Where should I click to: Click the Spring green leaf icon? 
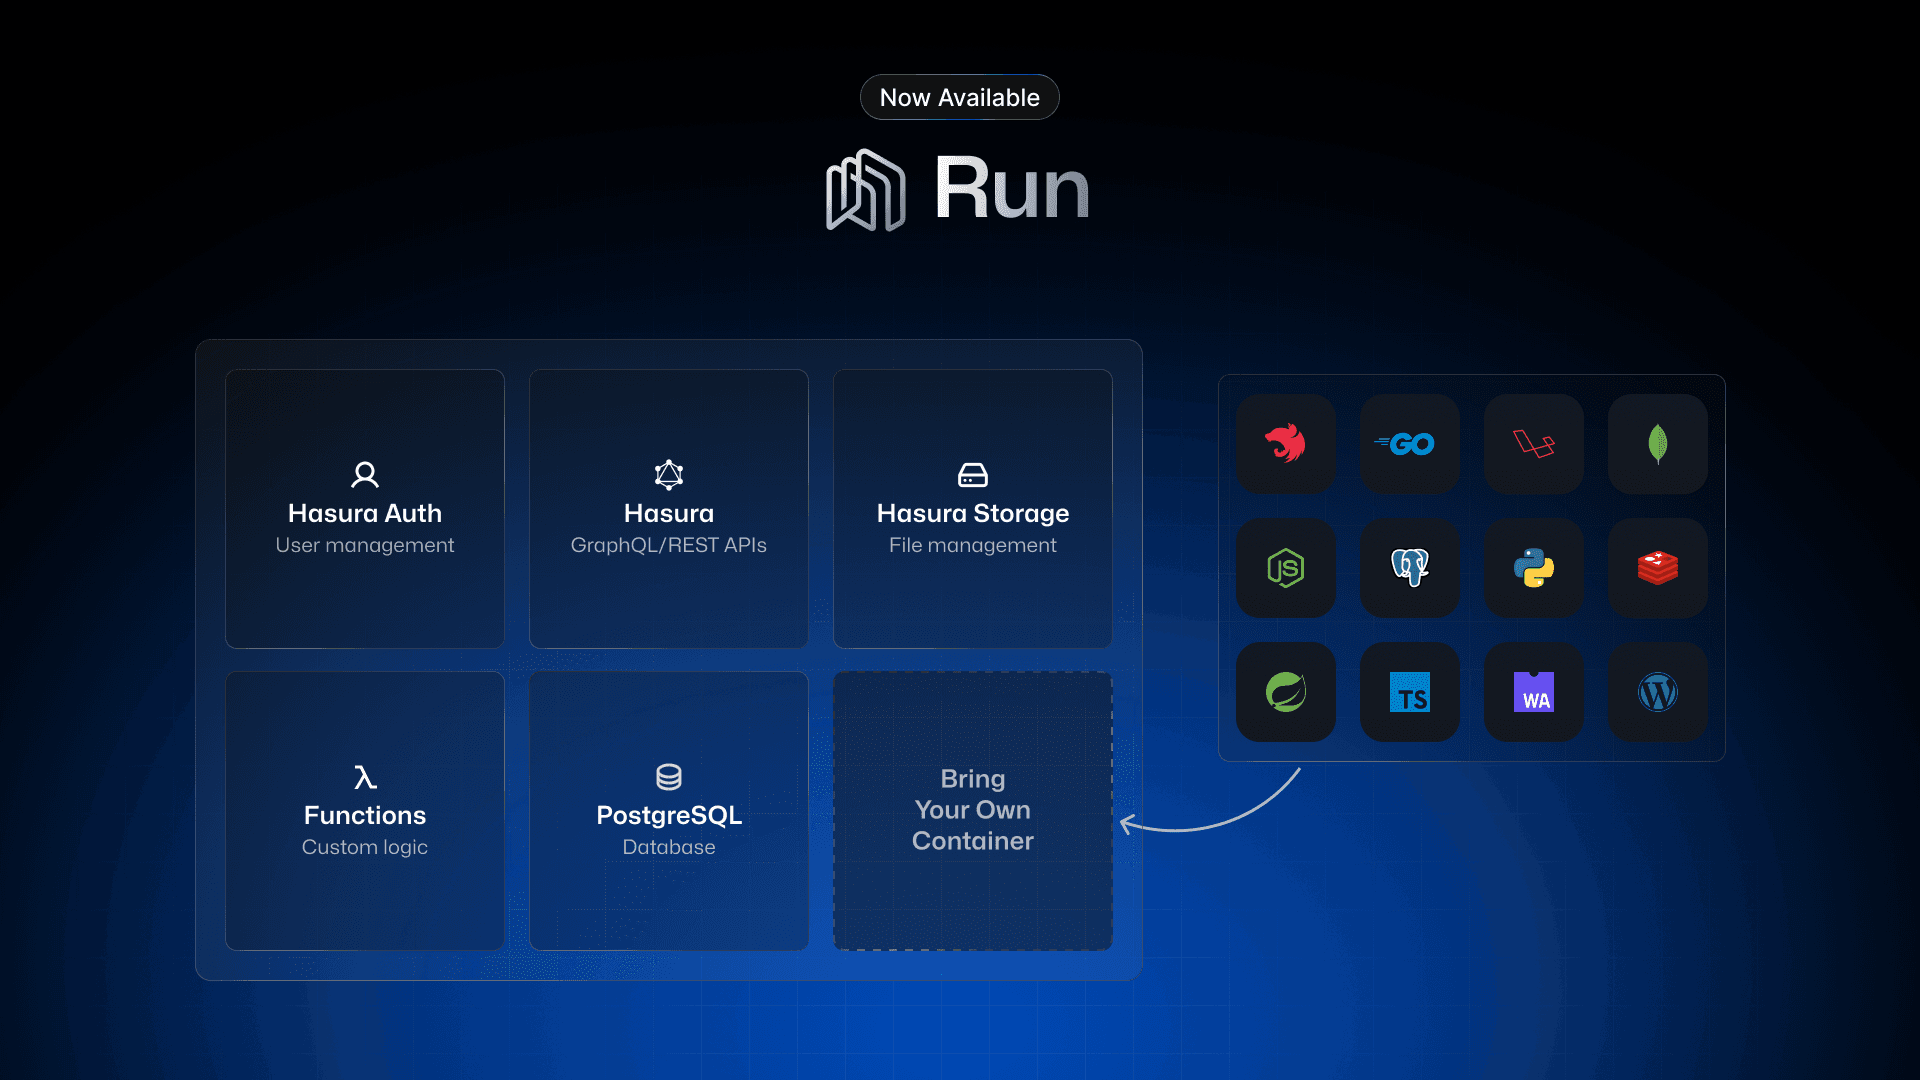coord(1285,692)
